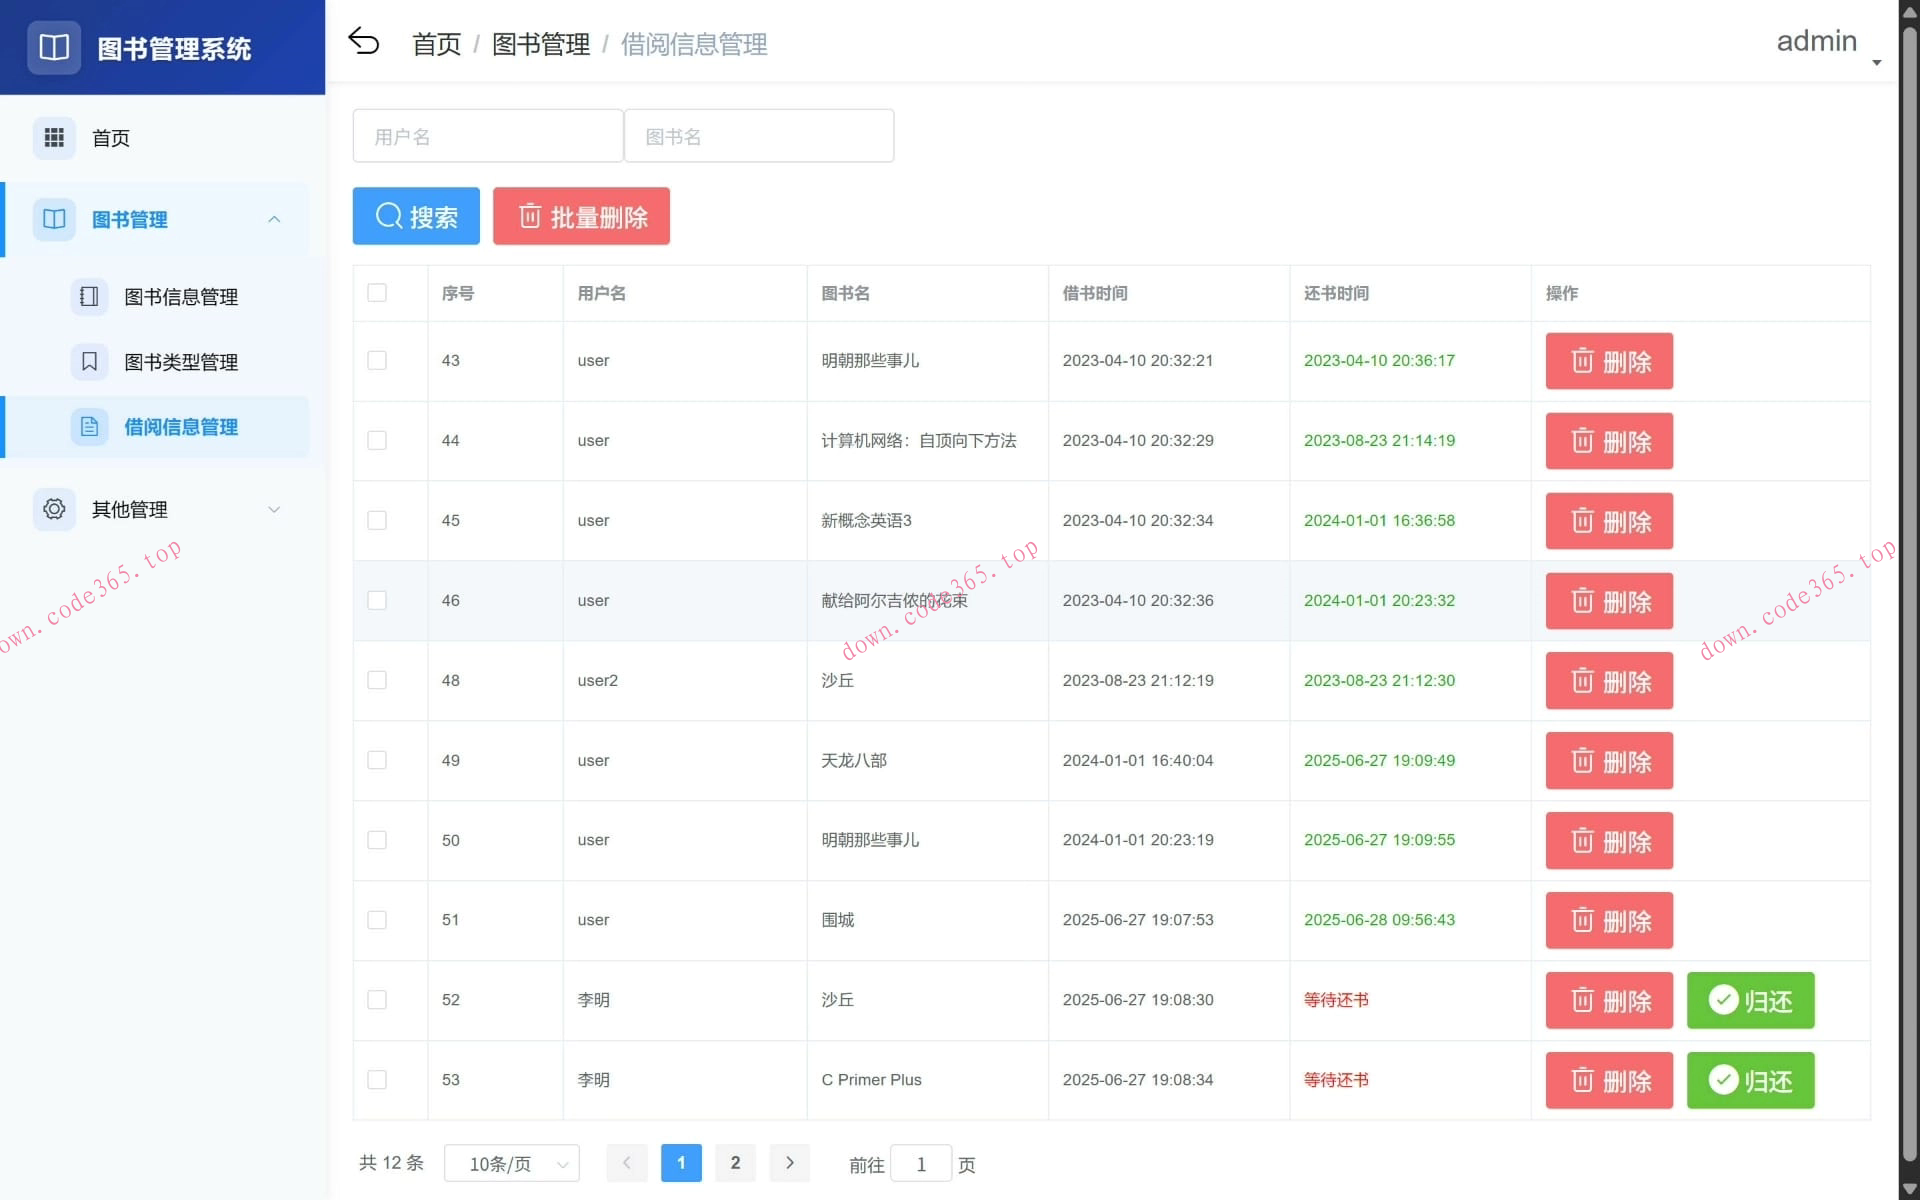
Task: Check the select-all checkbox in table header
Action: 377,293
